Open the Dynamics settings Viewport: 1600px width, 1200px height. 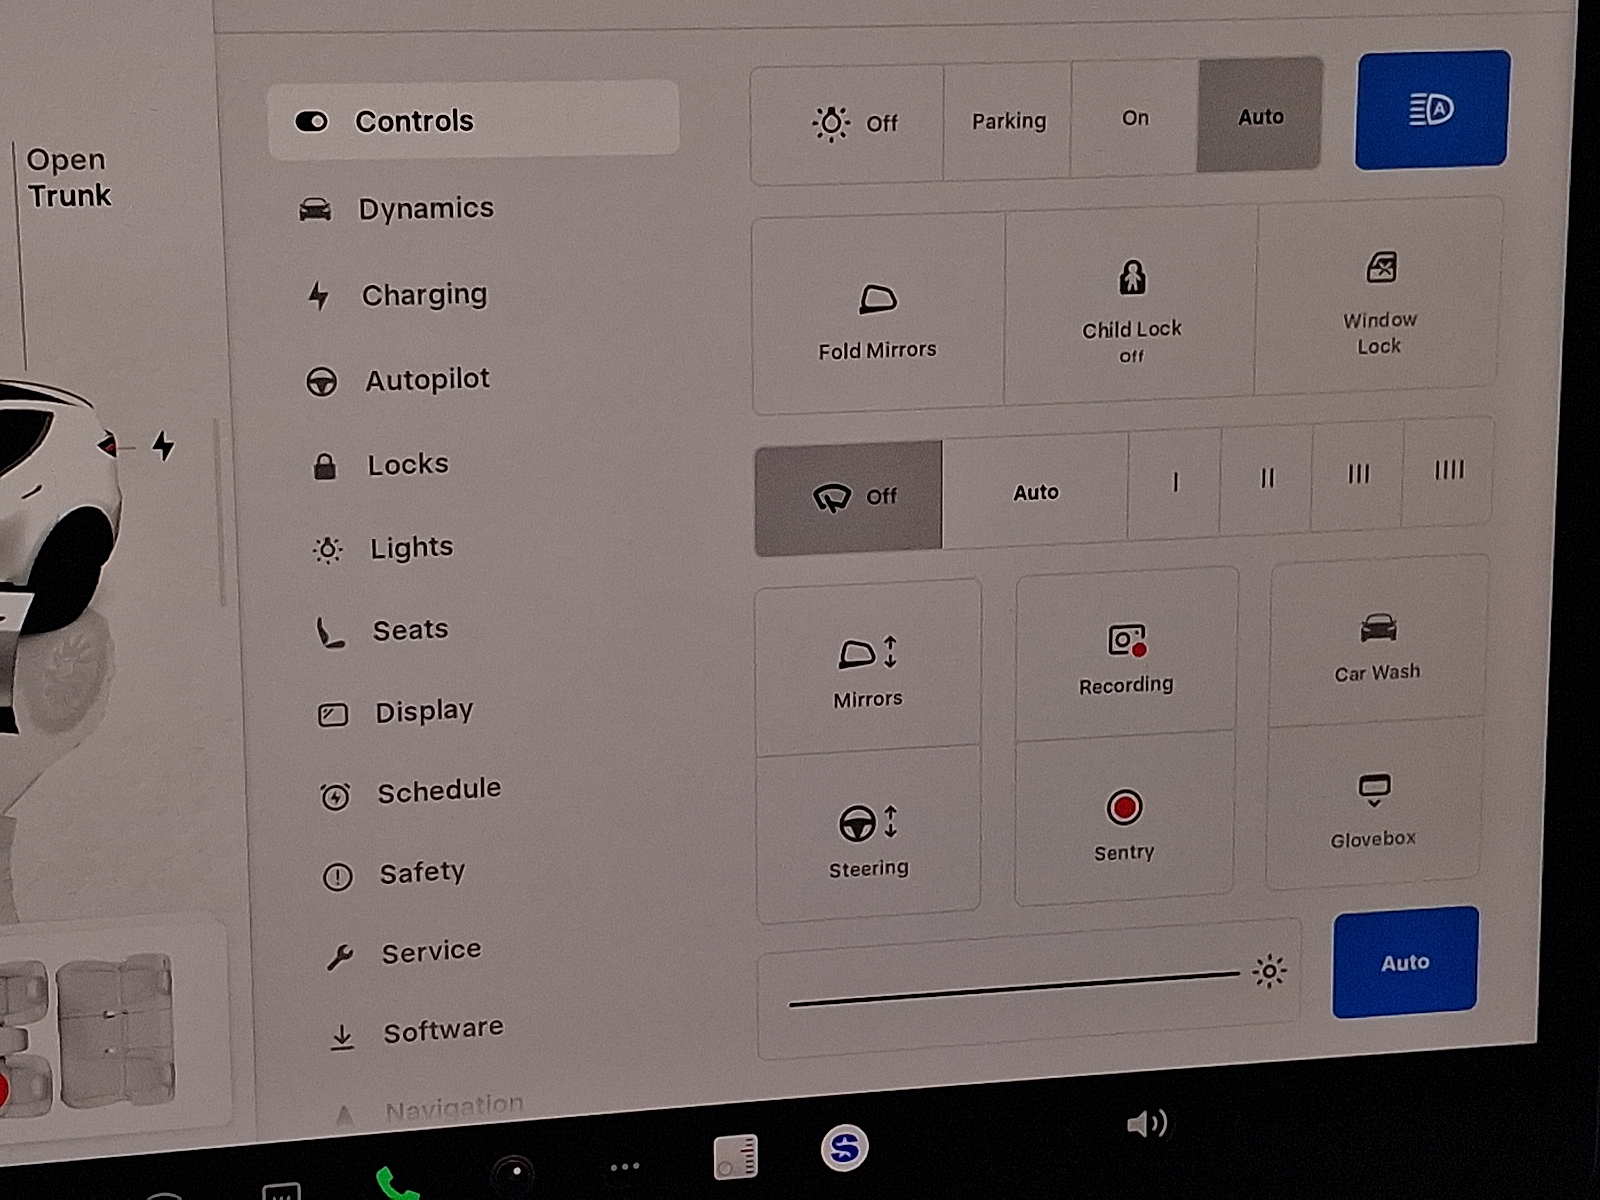point(426,208)
